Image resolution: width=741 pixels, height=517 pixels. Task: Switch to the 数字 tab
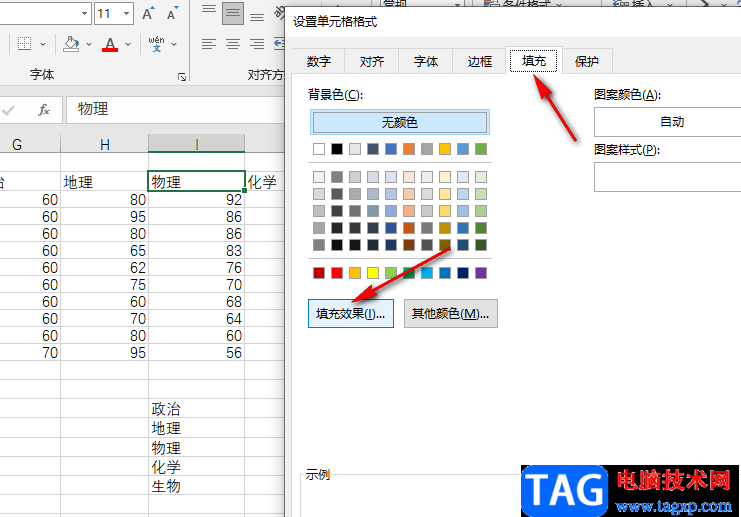[319, 61]
